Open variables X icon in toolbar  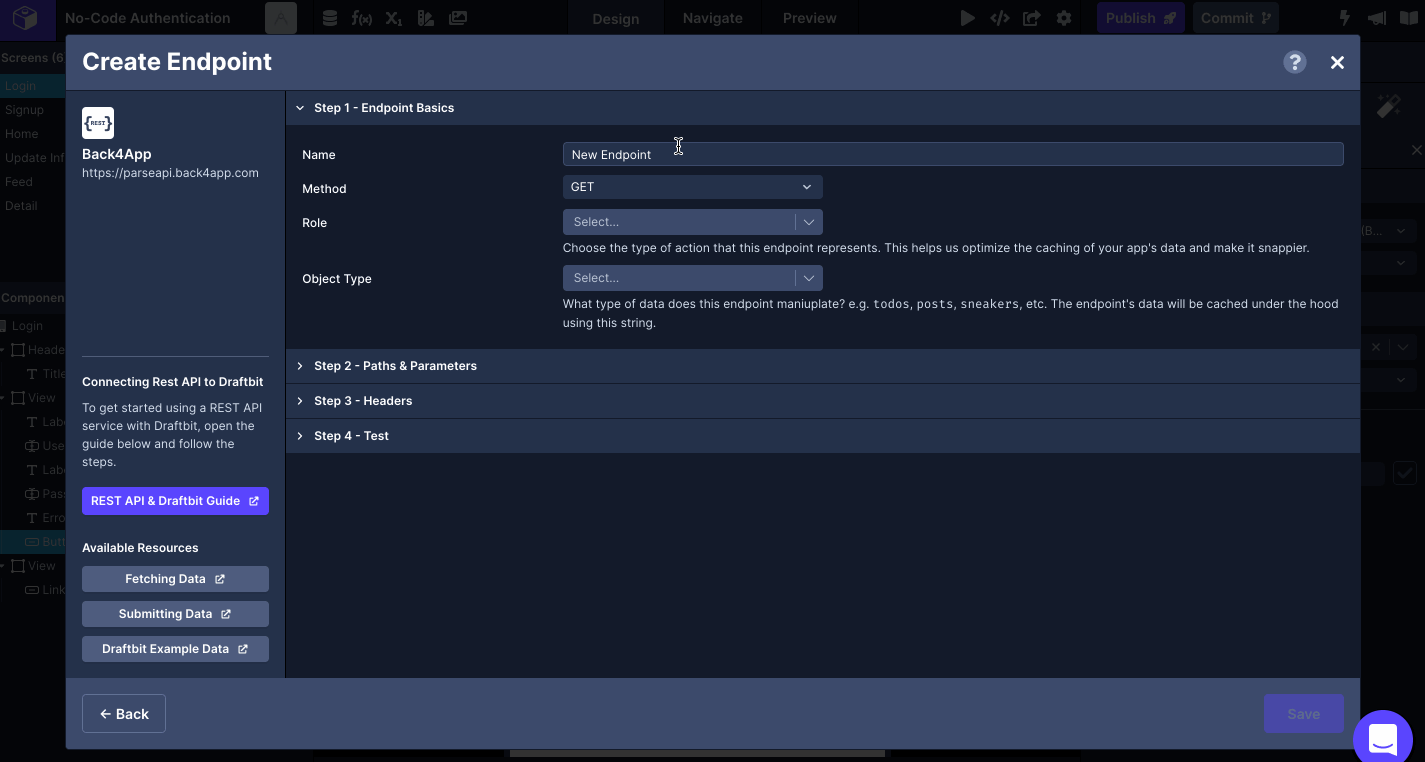pos(394,18)
